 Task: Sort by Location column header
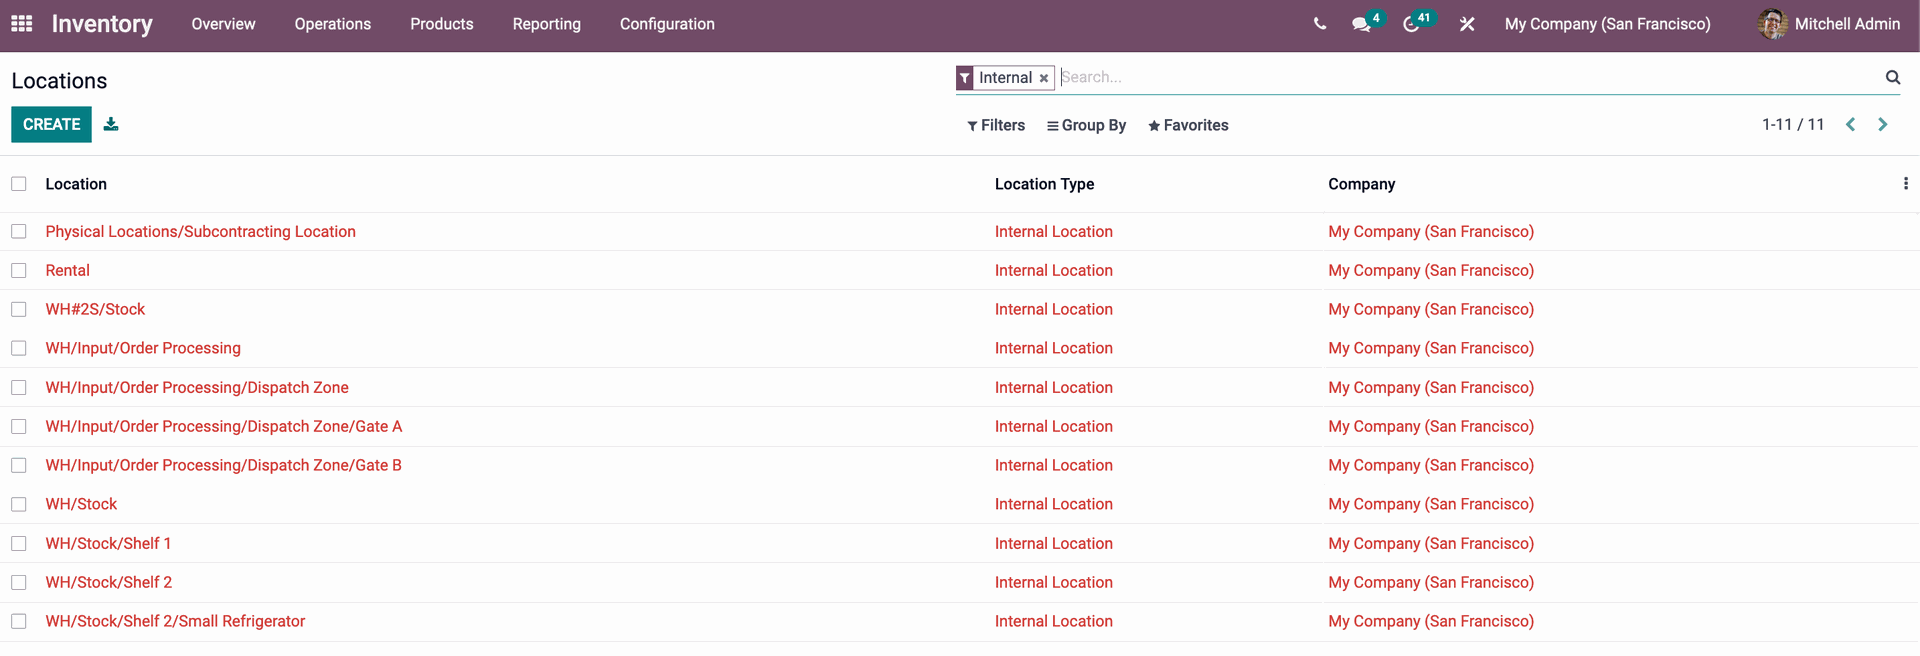[76, 184]
